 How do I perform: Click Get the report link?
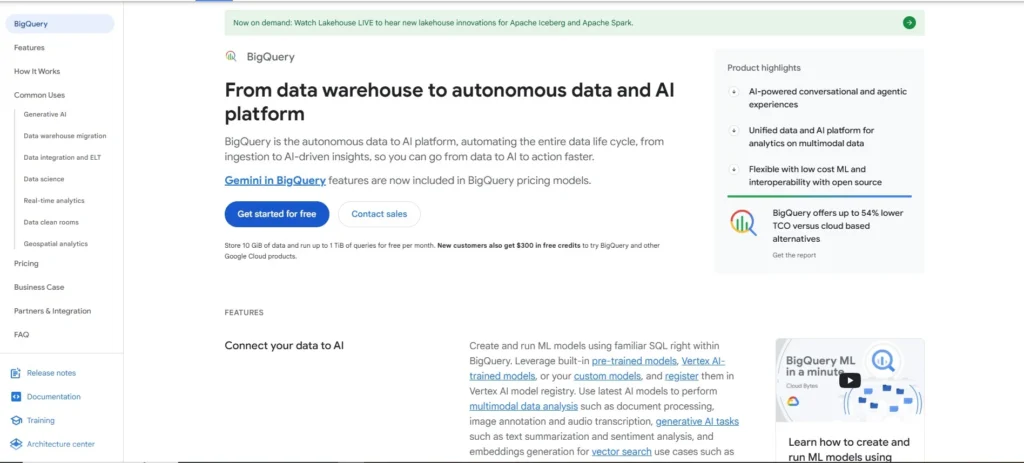(794, 255)
